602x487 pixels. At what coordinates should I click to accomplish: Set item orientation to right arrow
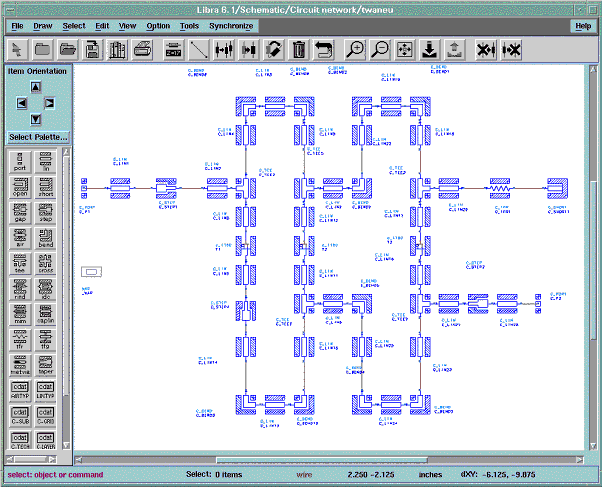[49, 103]
